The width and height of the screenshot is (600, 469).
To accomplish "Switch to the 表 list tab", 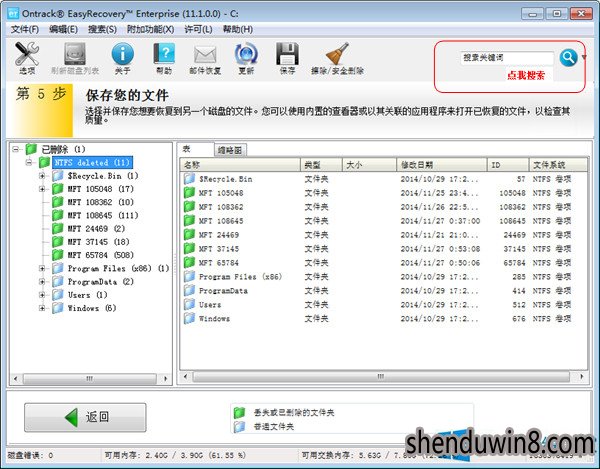I will coord(196,149).
